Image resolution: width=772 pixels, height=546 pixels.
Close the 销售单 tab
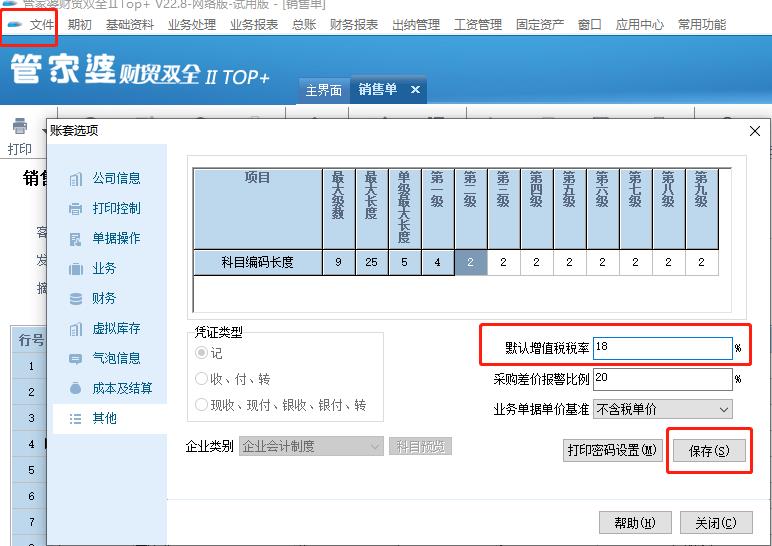[x=415, y=90]
